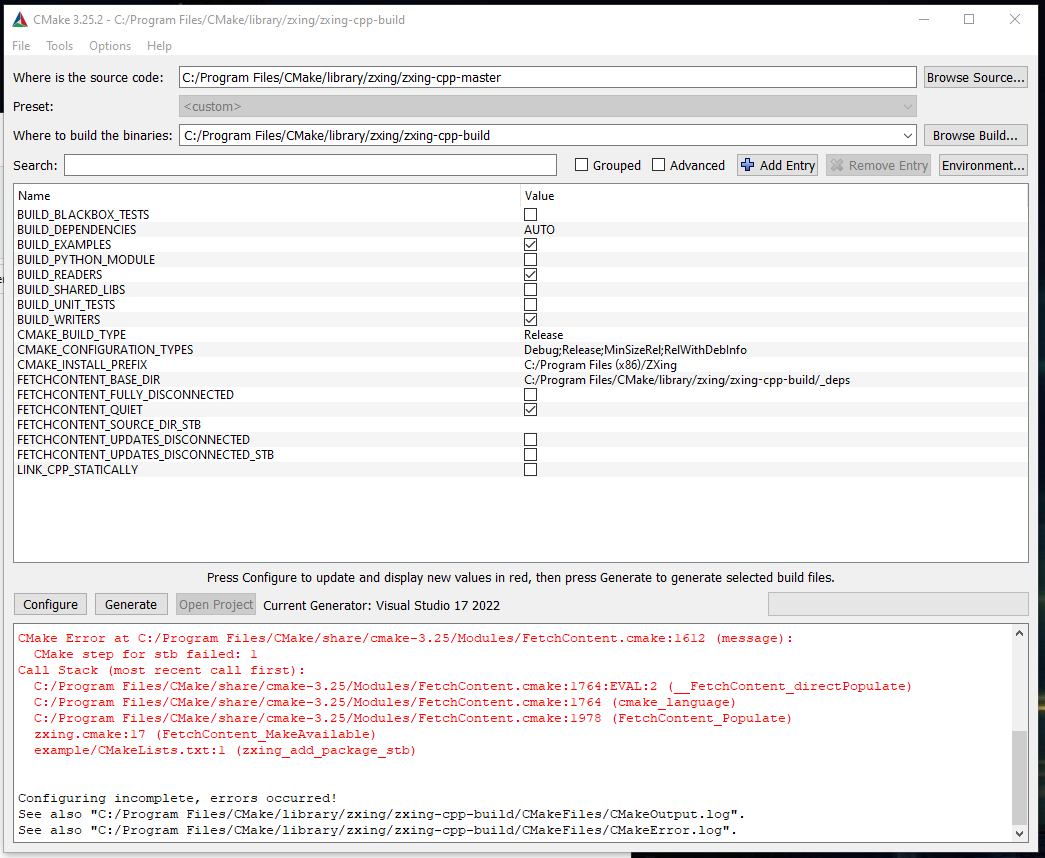The height and width of the screenshot is (858, 1045).
Task: Check BUILD_PYTHON_MODULE checkbox
Action: [530, 259]
